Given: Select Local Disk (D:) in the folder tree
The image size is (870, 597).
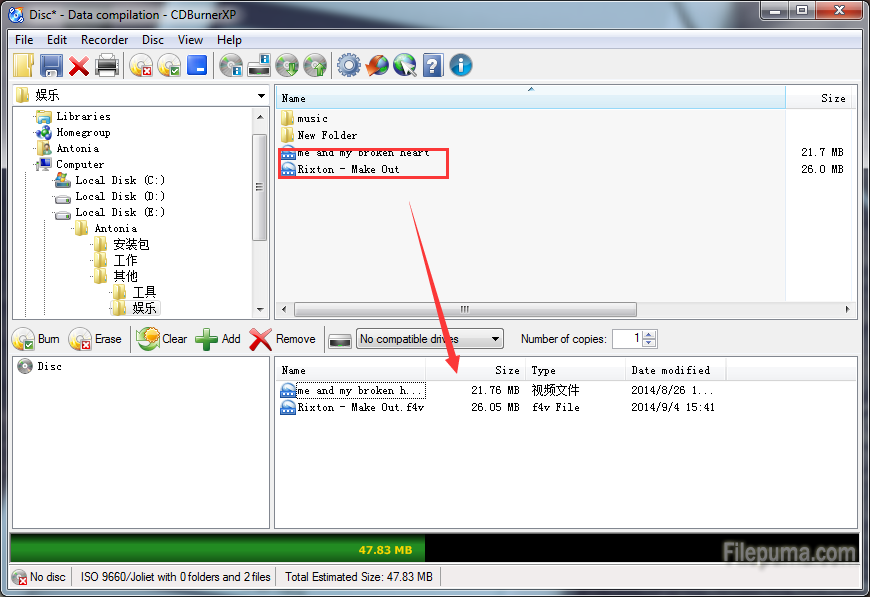Looking at the screenshot, I should [119, 196].
